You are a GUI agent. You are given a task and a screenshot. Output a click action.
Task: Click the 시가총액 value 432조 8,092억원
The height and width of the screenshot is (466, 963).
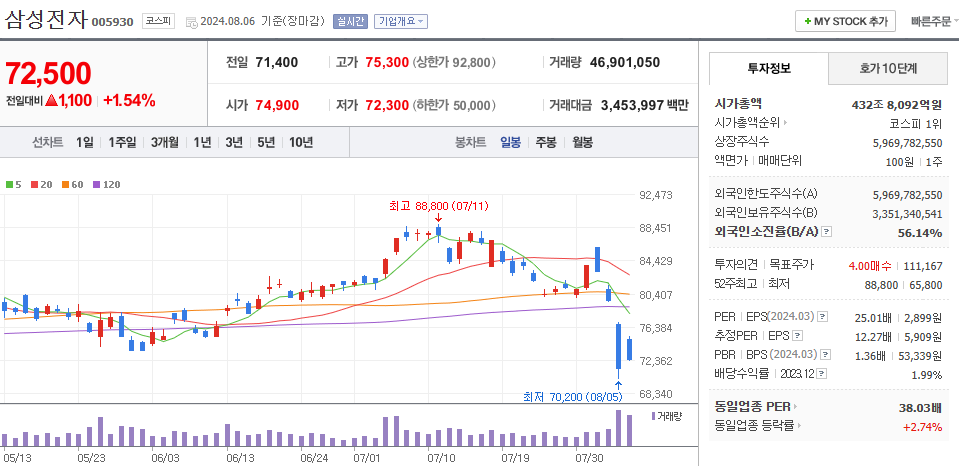pos(896,104)
